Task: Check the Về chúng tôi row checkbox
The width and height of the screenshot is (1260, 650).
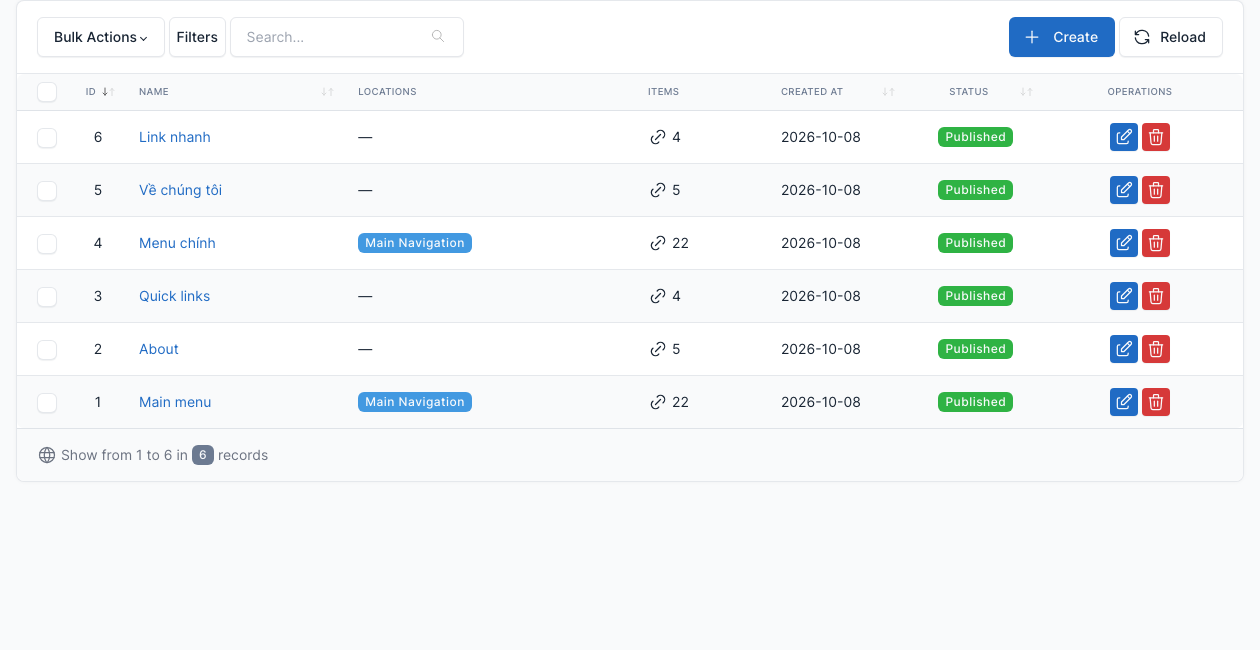Action: point(47,190)
